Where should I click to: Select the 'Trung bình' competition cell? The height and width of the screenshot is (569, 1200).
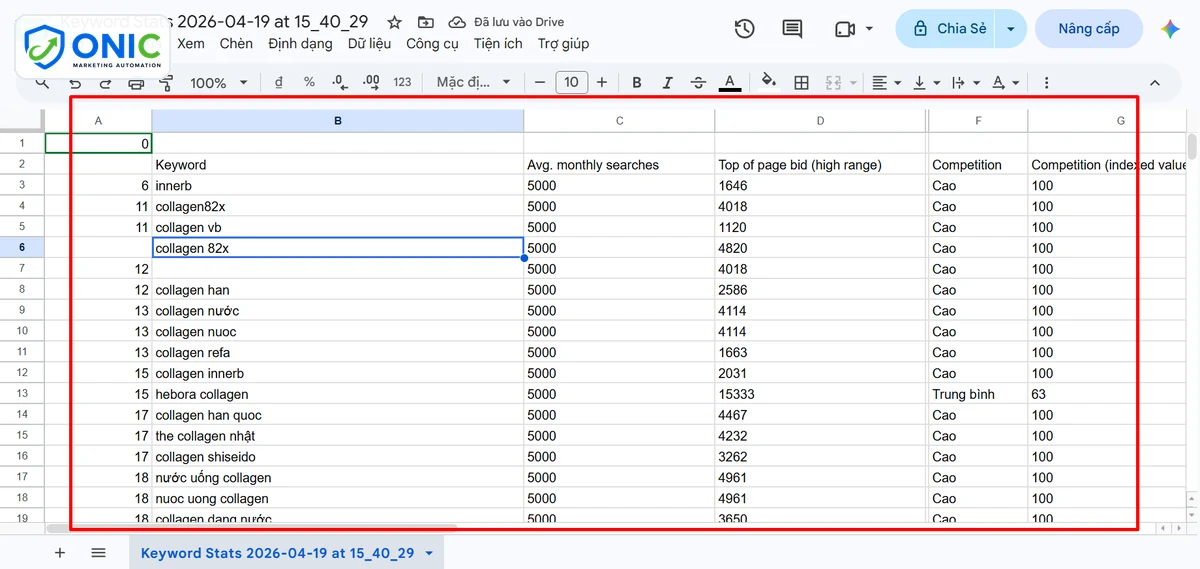[x=978, y=394]
